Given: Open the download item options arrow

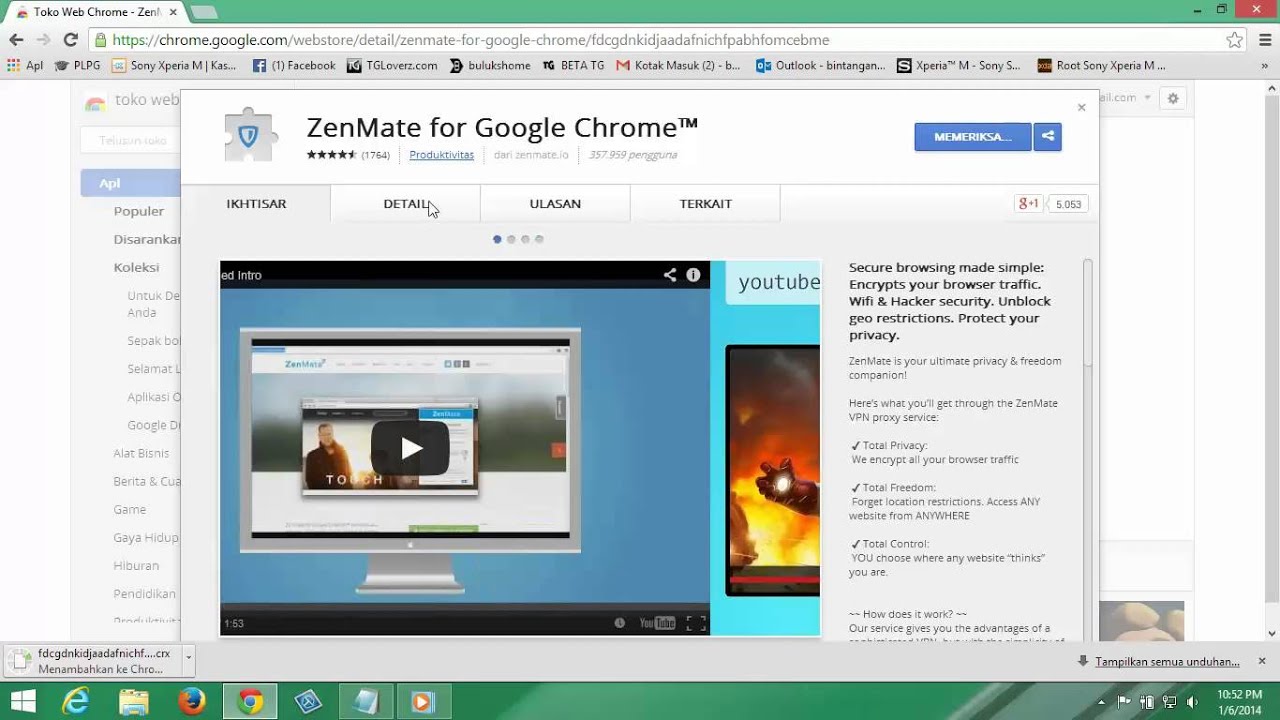Looking at the screenshot, I should pos(188,661).
